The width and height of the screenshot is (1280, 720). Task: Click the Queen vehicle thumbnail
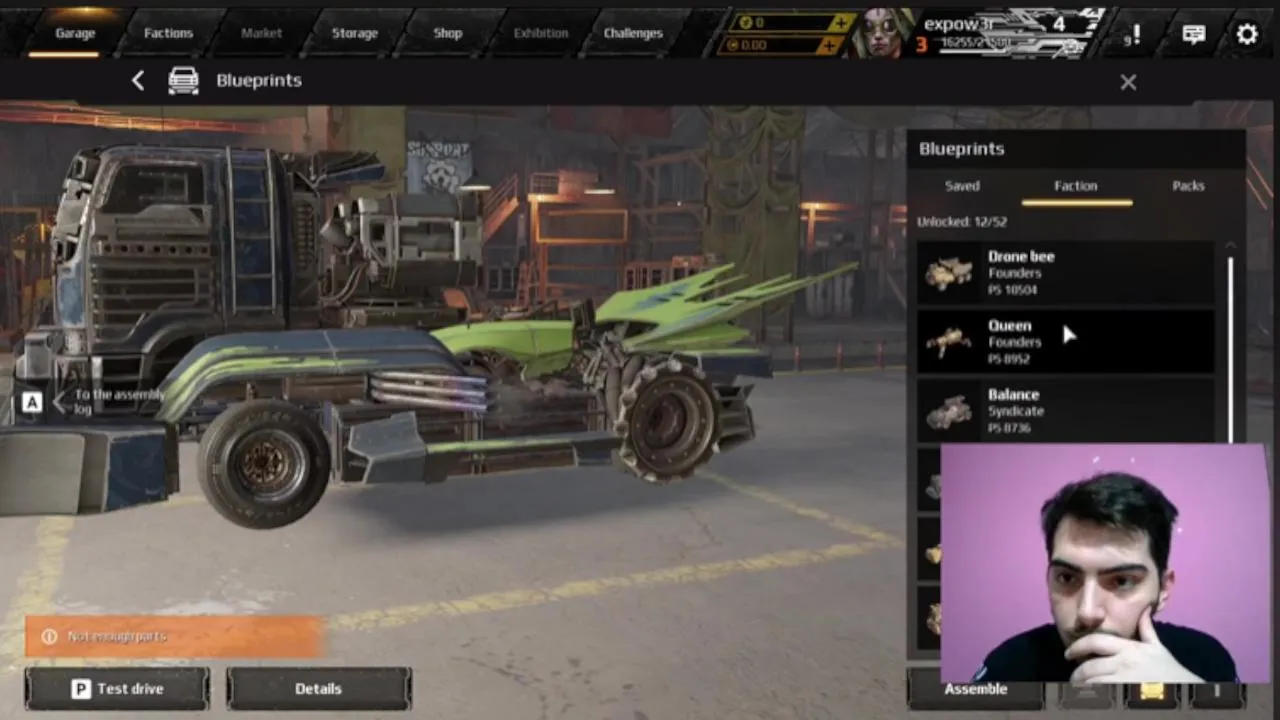948,342
